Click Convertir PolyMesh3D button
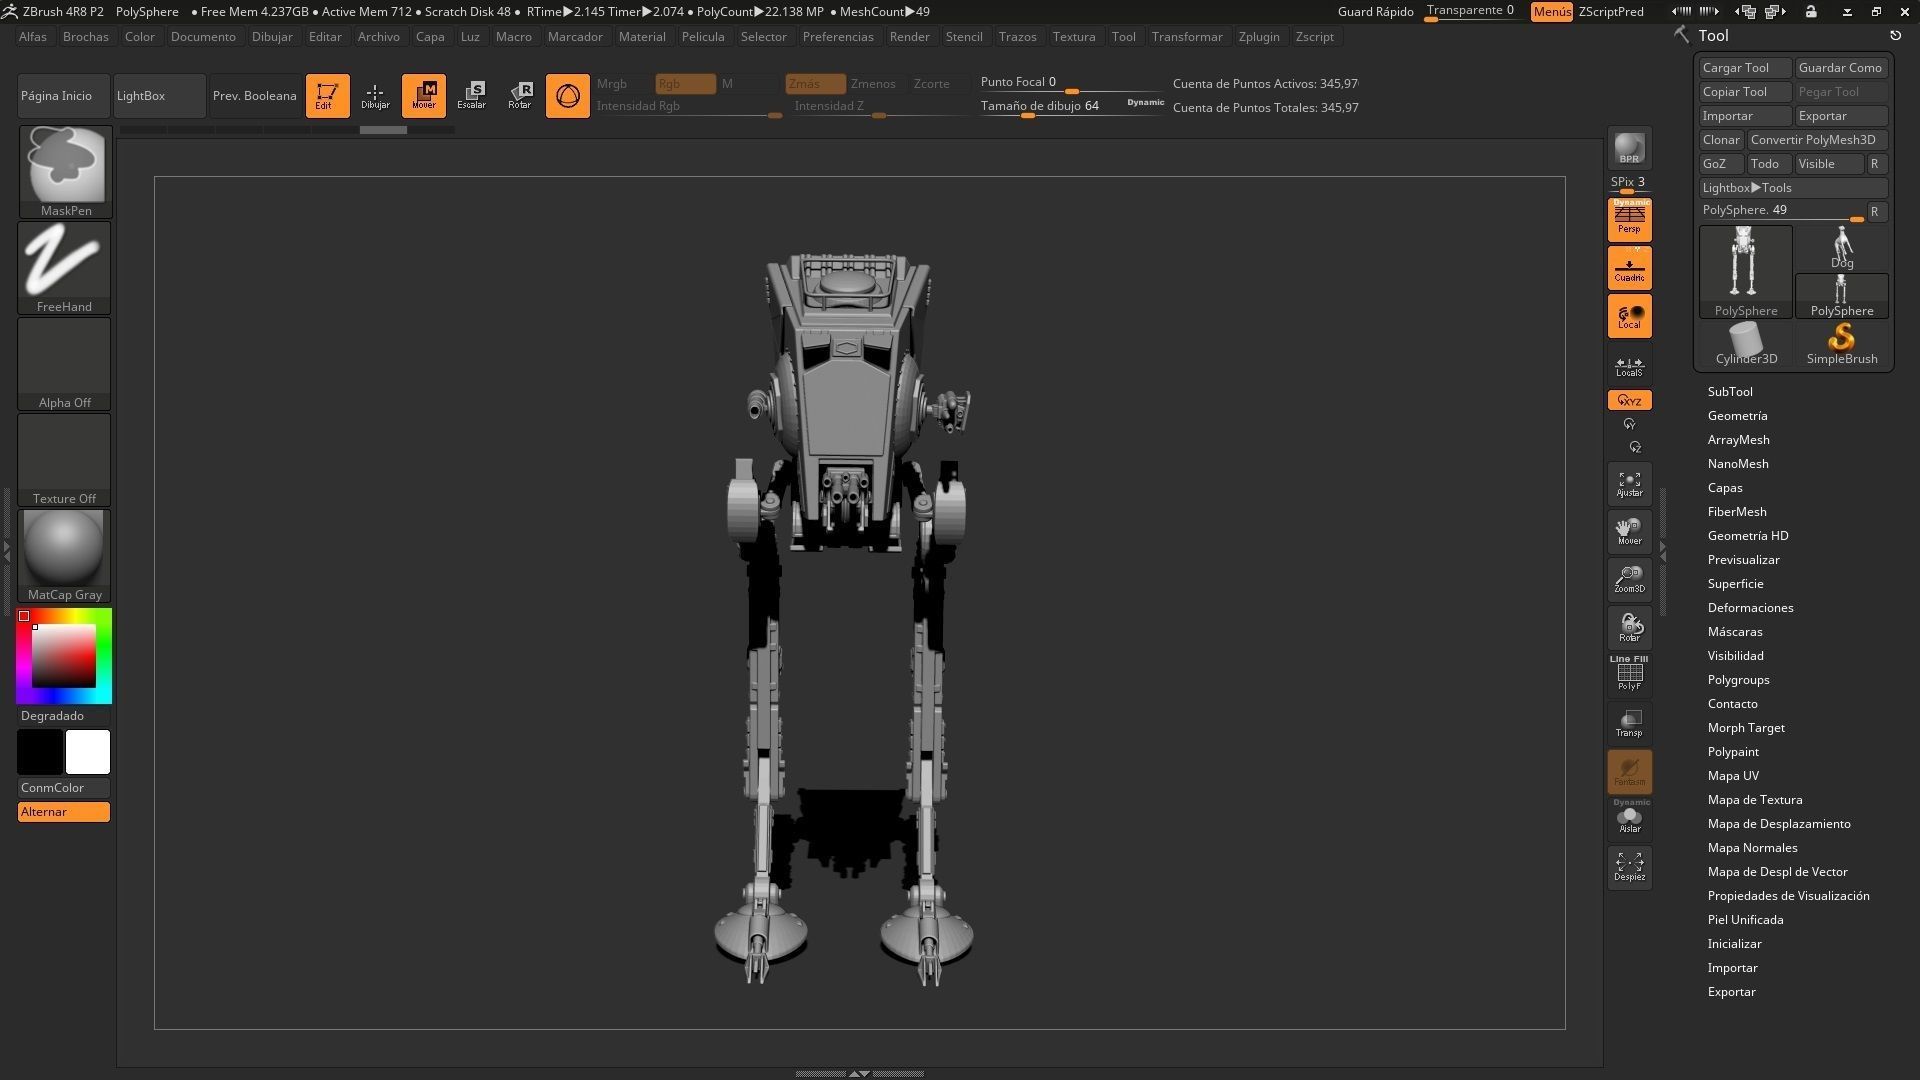This screenshot has width=1920, height=1080. pos(1817,140)
